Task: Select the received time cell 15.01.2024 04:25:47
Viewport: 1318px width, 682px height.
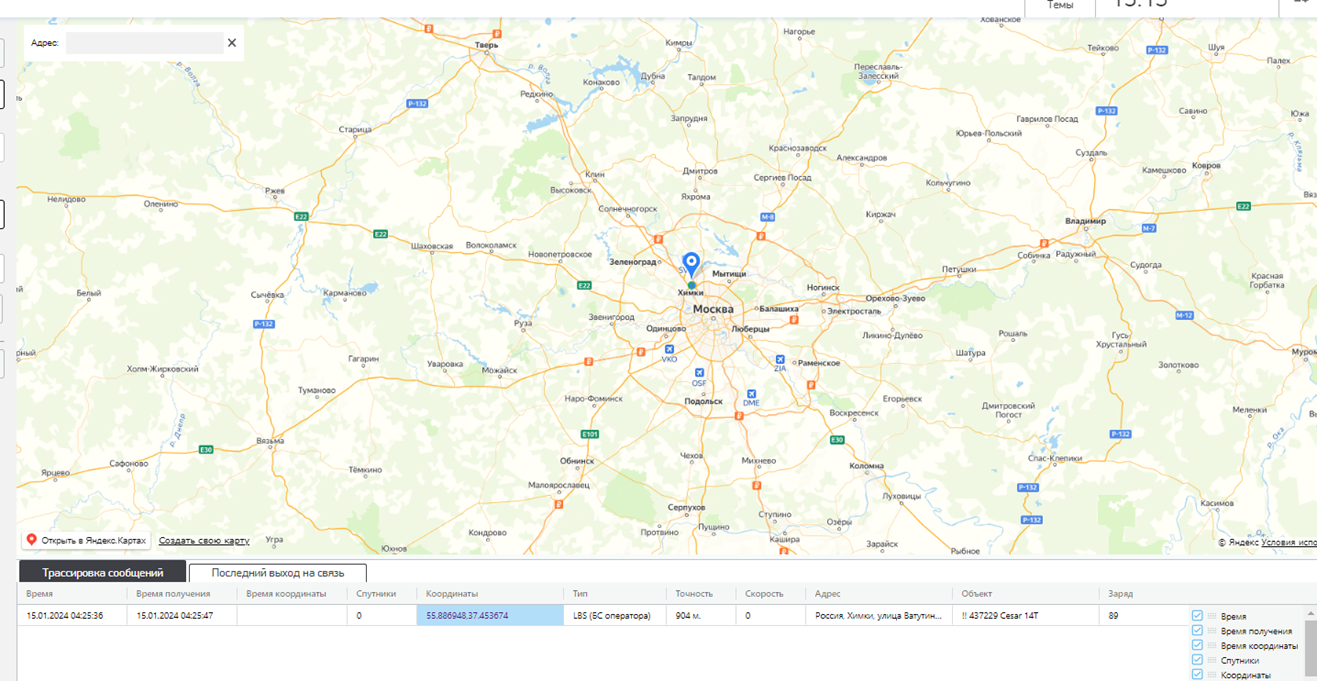Action: click(174, 616)
